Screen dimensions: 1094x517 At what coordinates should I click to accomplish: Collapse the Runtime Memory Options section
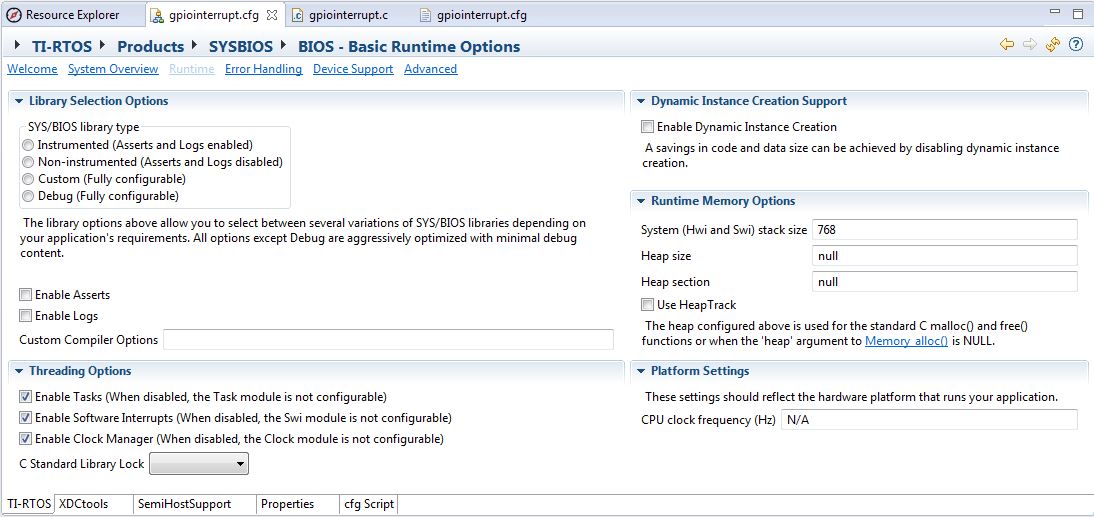(641, 201)
